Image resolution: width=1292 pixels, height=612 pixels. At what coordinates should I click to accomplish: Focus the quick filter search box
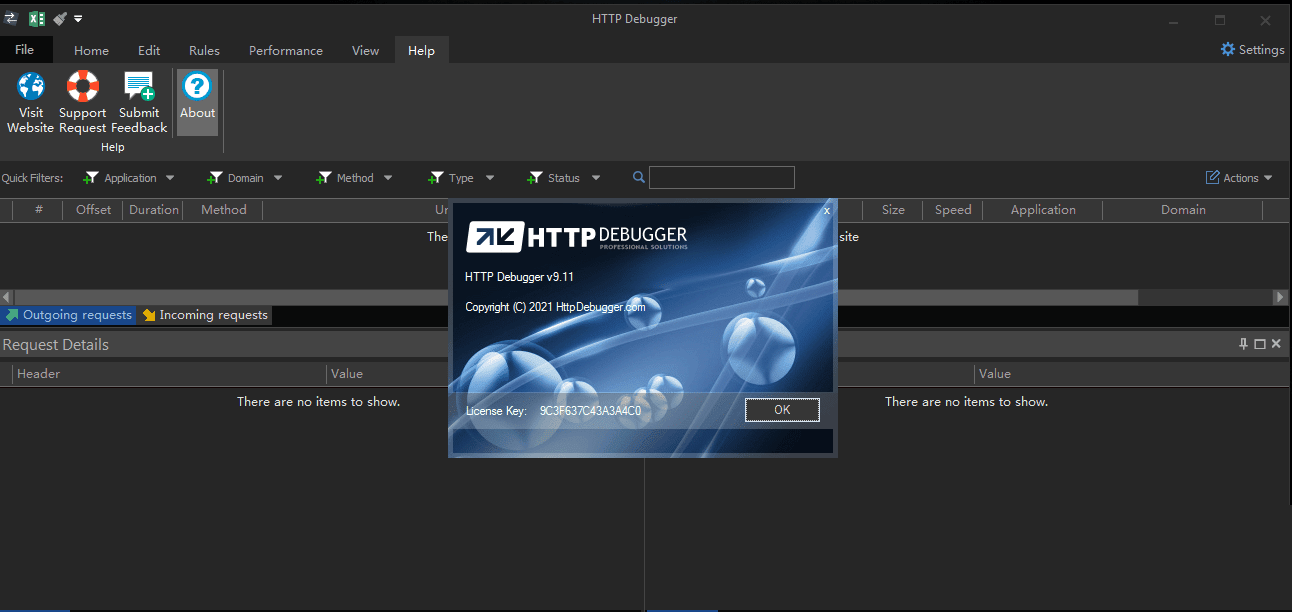pyautogui.click(x=722, y=178)
